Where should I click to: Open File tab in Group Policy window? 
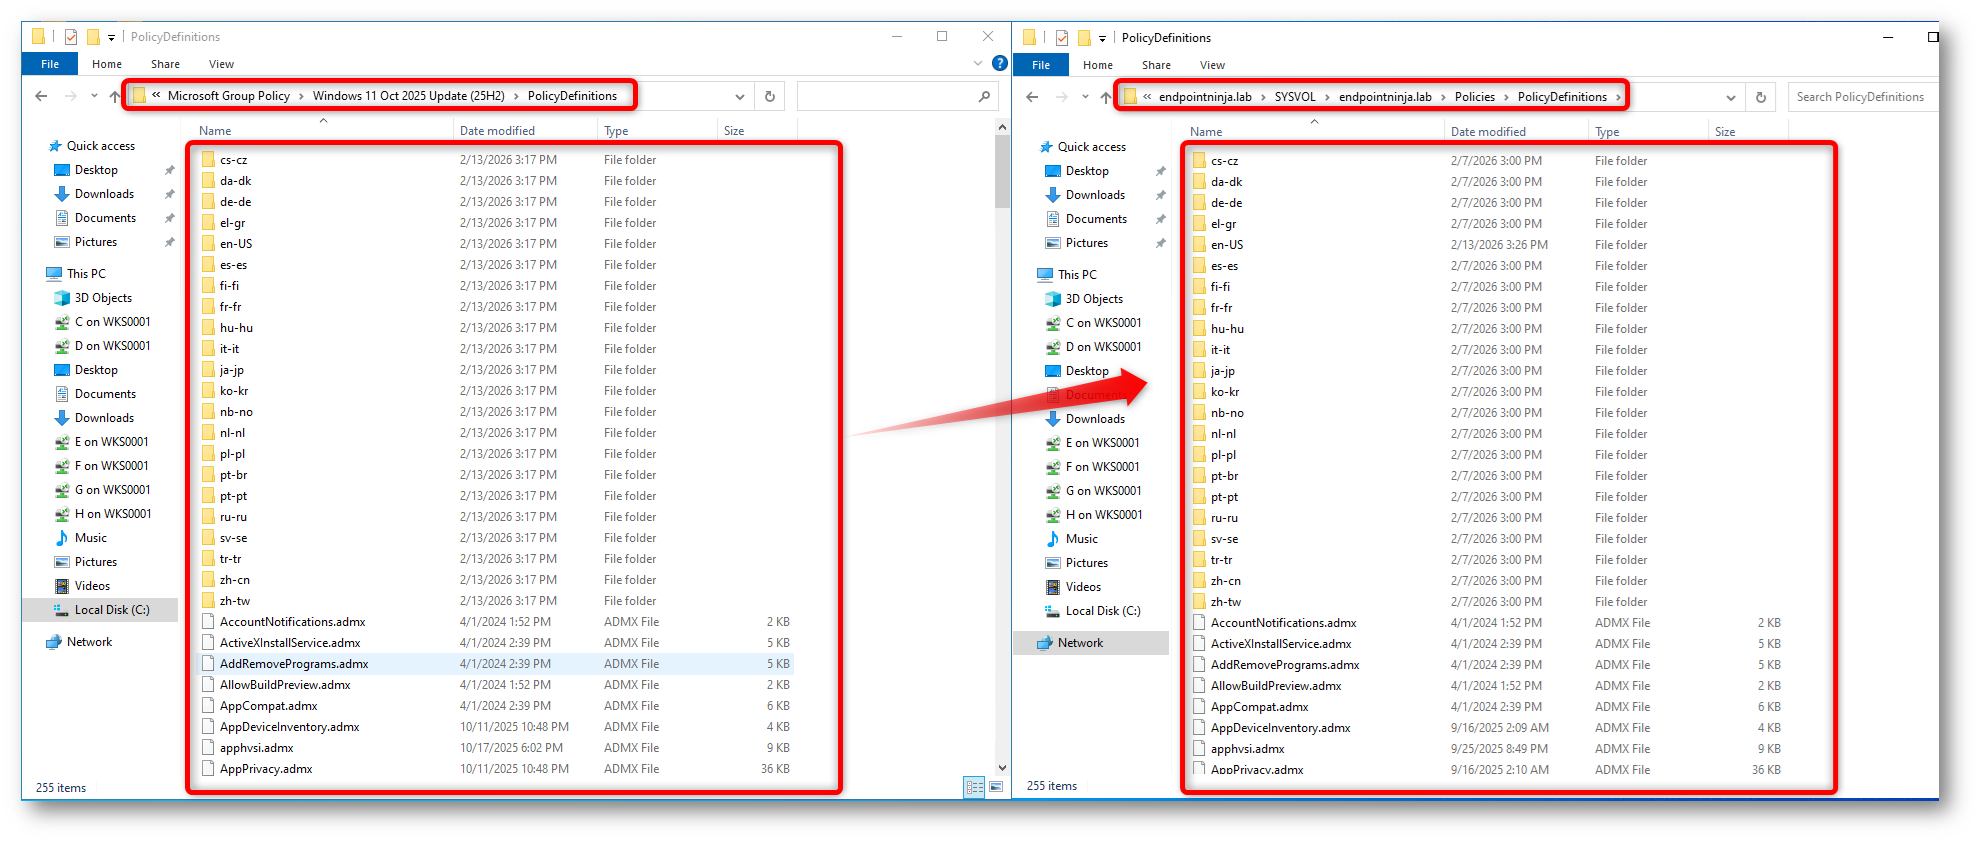click(x=50, y=64)
